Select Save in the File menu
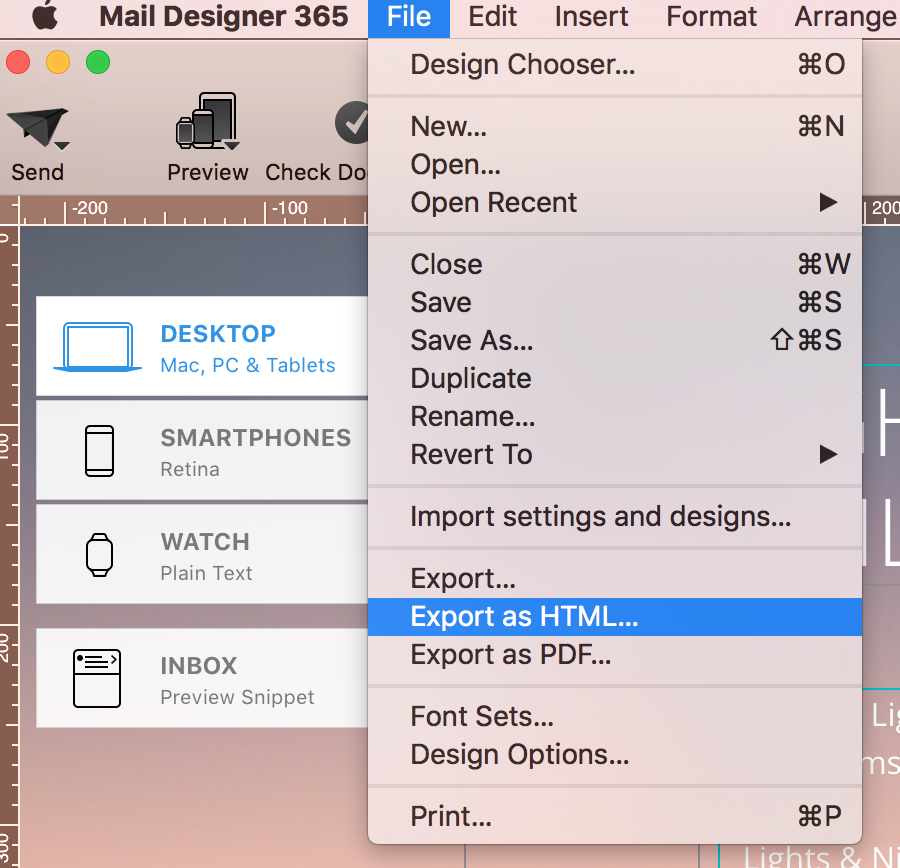Screen dimensions: 900x868 [615, 302]
